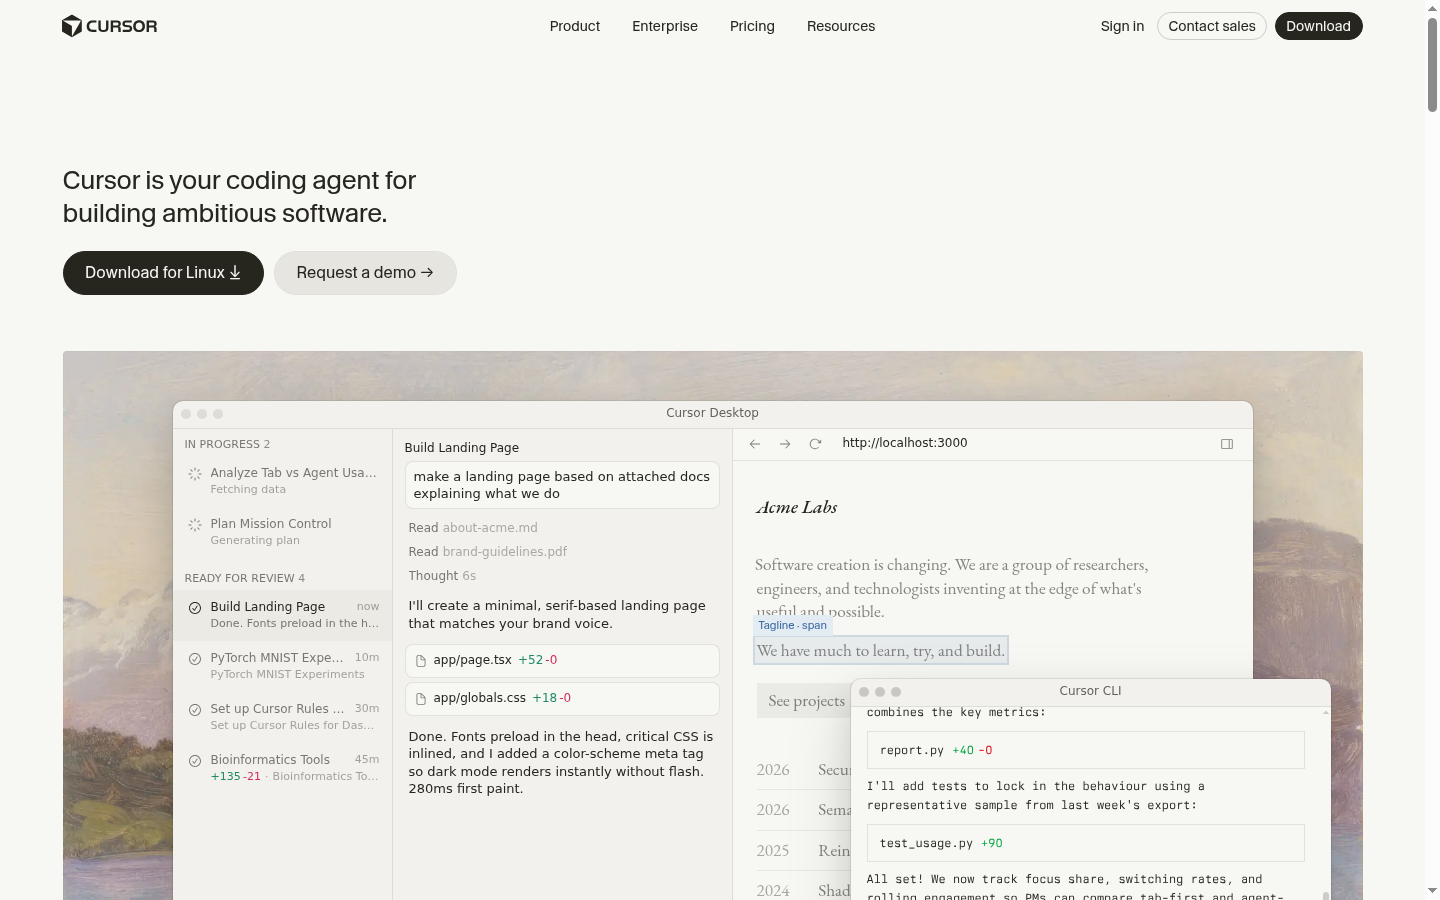Click the spinner icon for Plan Mission Control

[x=195, y=525]
